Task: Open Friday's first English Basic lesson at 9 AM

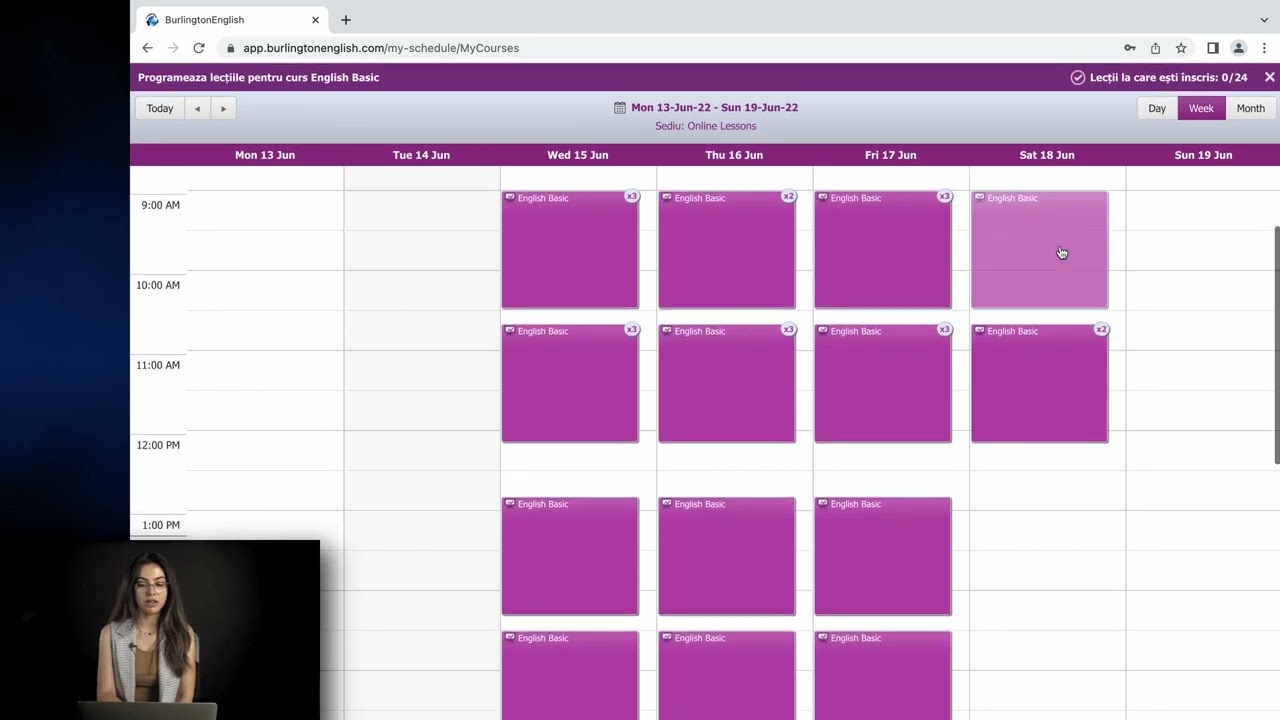Action: tap(883, 250)
